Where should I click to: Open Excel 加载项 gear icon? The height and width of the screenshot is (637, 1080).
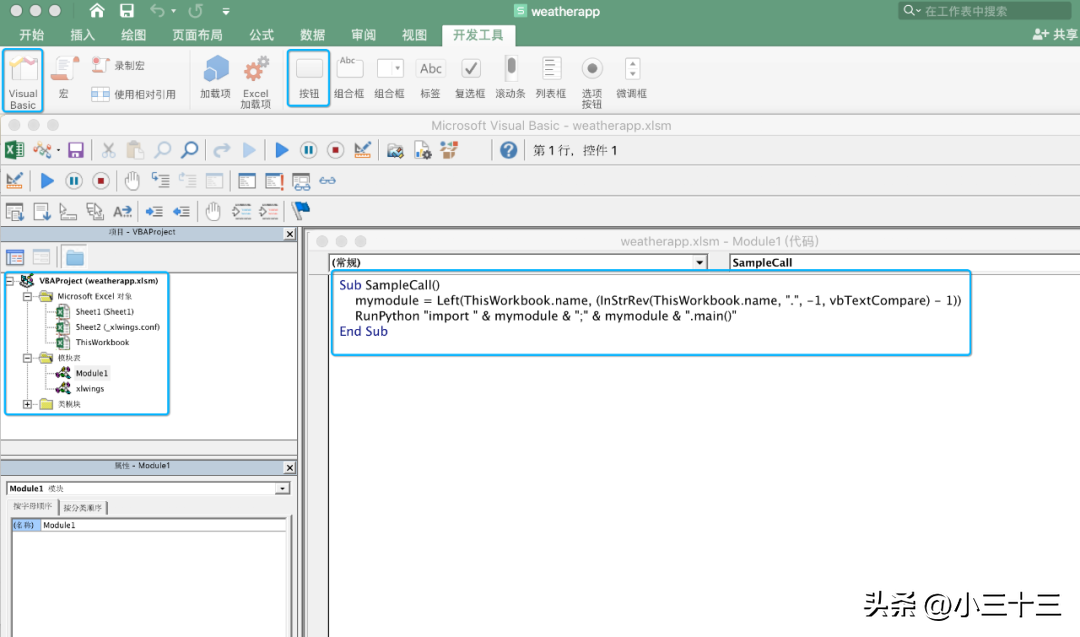[256, 81]
